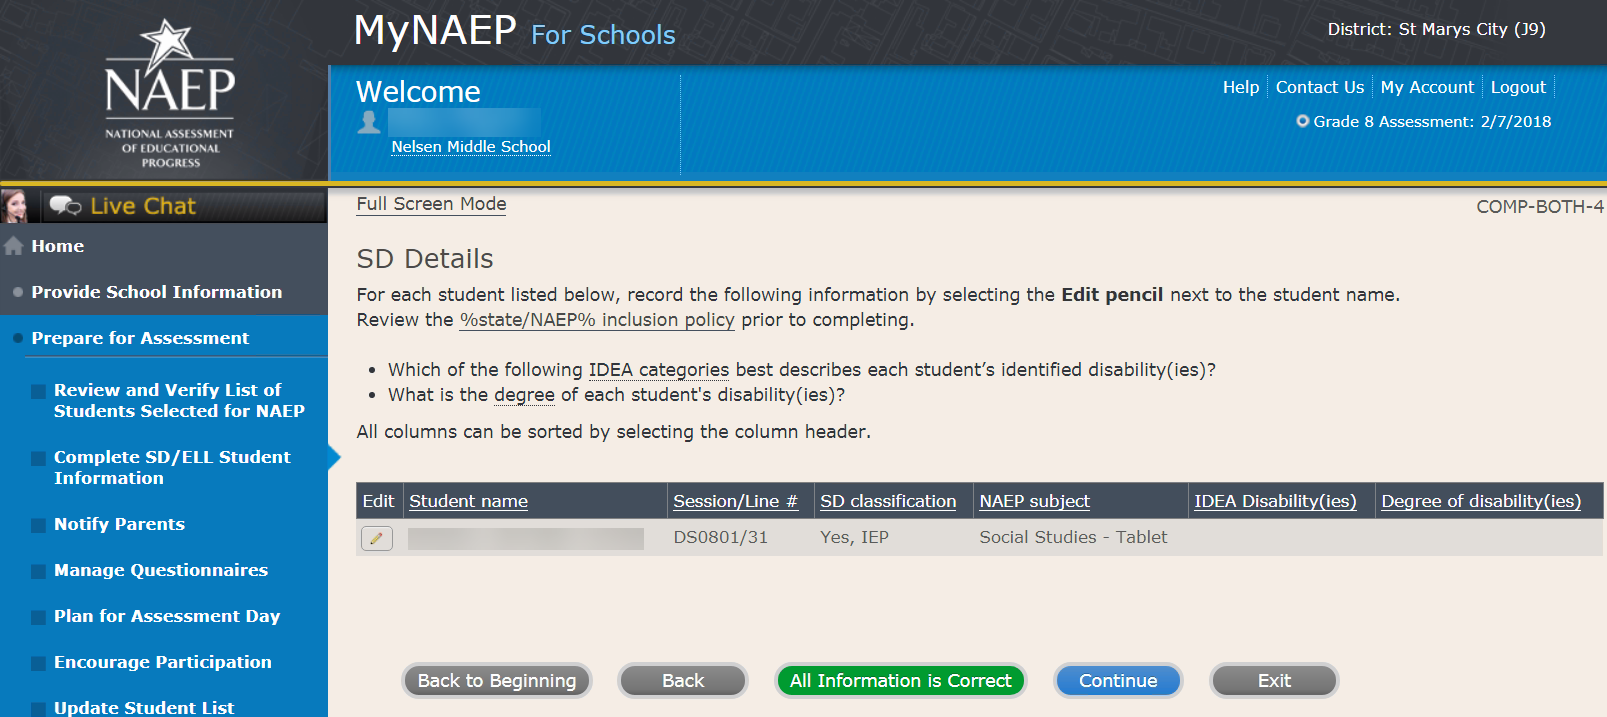Click the Continue button
1607x717 pixels.
[x=1118, y=681]
